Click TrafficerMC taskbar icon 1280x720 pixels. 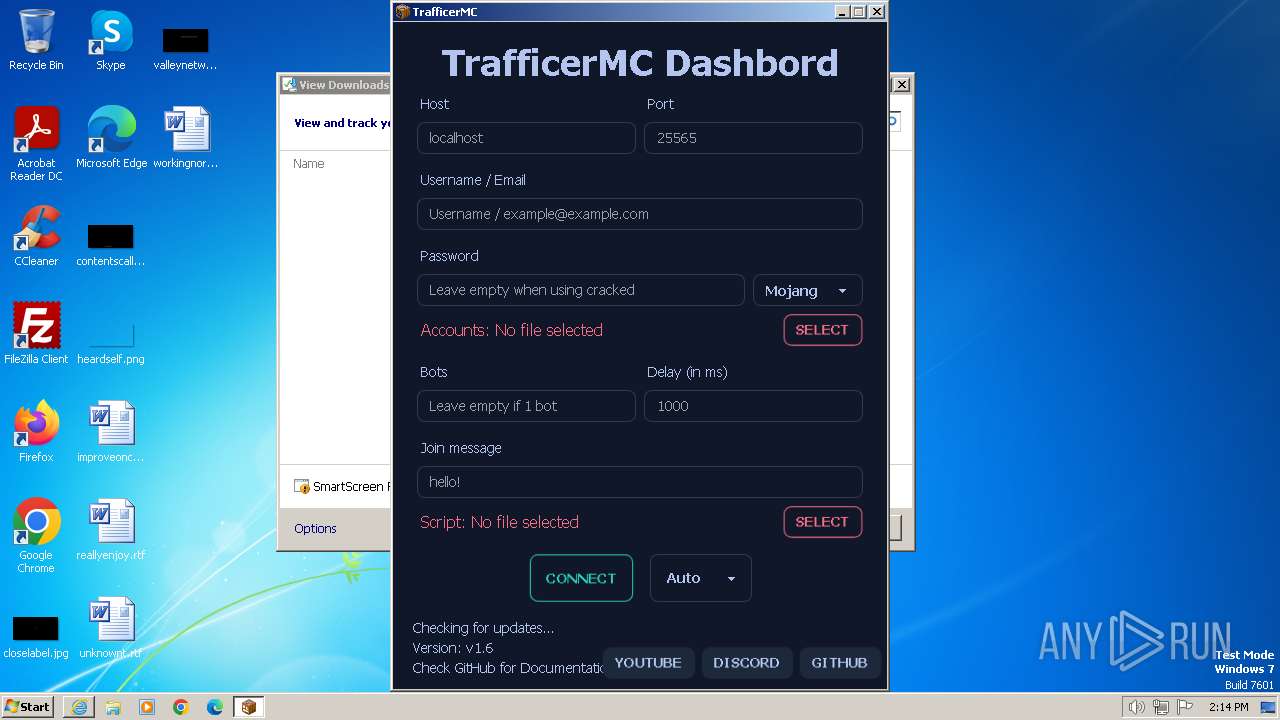coord(249,707)
